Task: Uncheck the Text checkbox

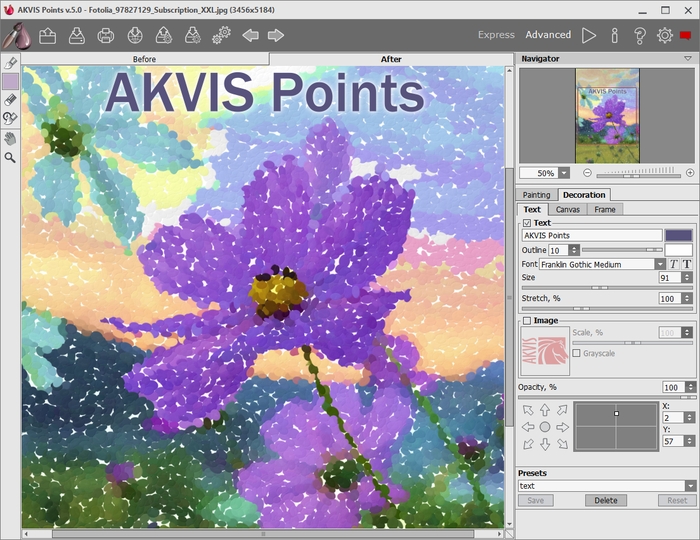Action: [527, 223]
